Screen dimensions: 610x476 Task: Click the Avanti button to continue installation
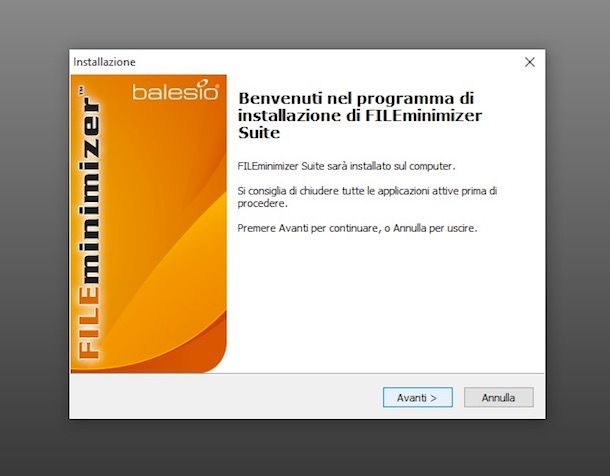coord(417,397)
